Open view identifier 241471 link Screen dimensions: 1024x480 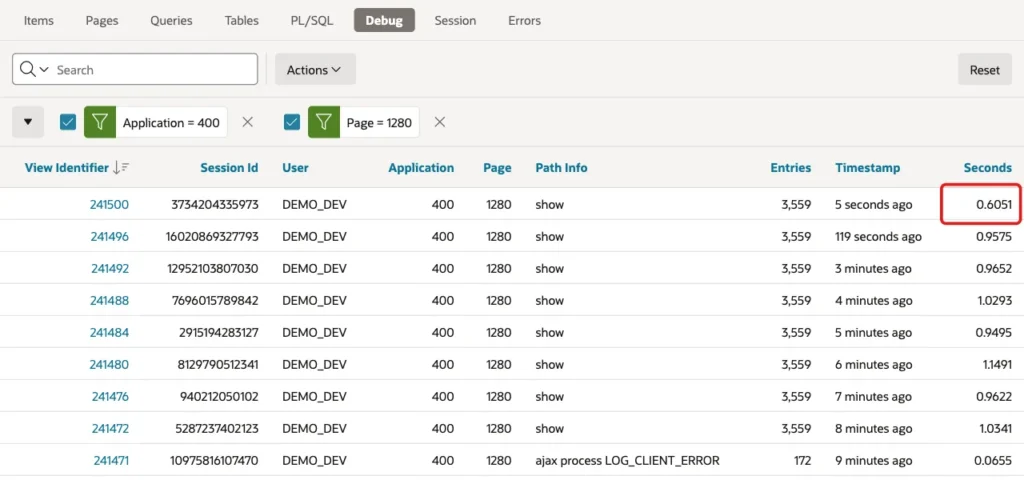pos(111,460)
